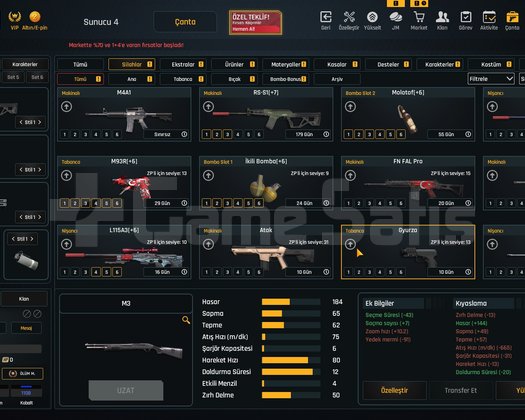Open the Klan icon in top bar
This screenshot has width=525, height=420.
click(442, 17)
